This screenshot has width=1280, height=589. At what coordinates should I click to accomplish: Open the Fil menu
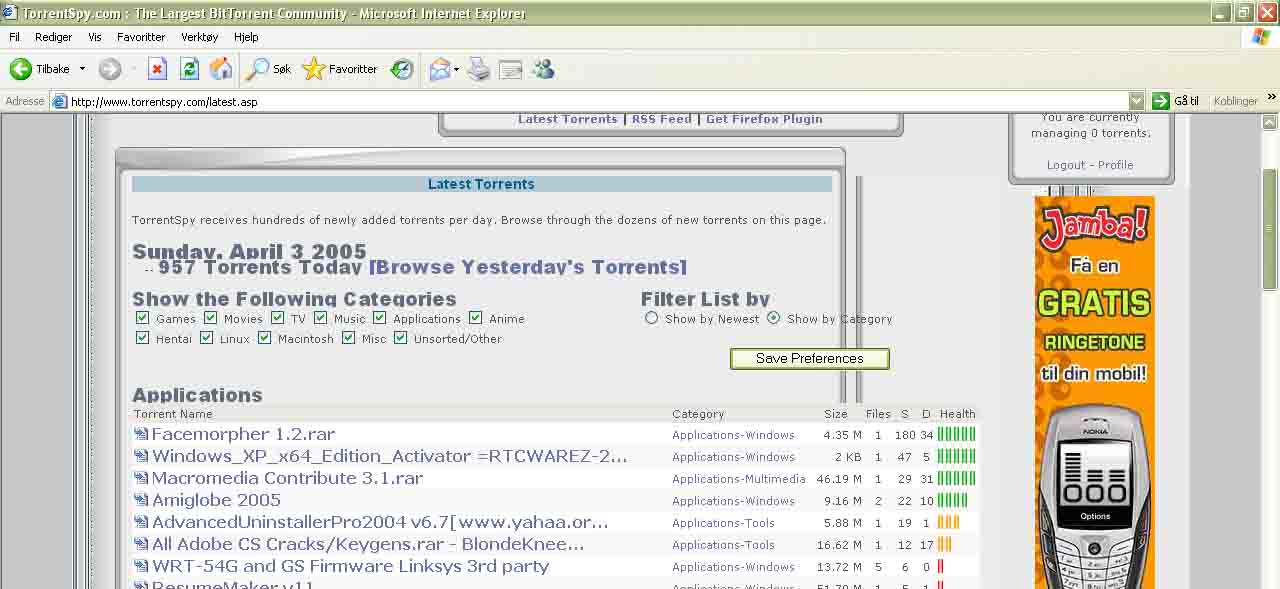(x=14, y=37)
